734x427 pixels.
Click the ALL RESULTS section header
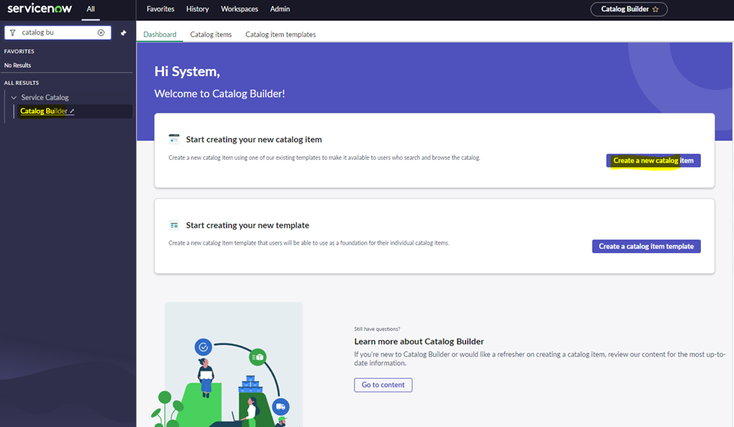pyautogui.click(x=22, y=83)
